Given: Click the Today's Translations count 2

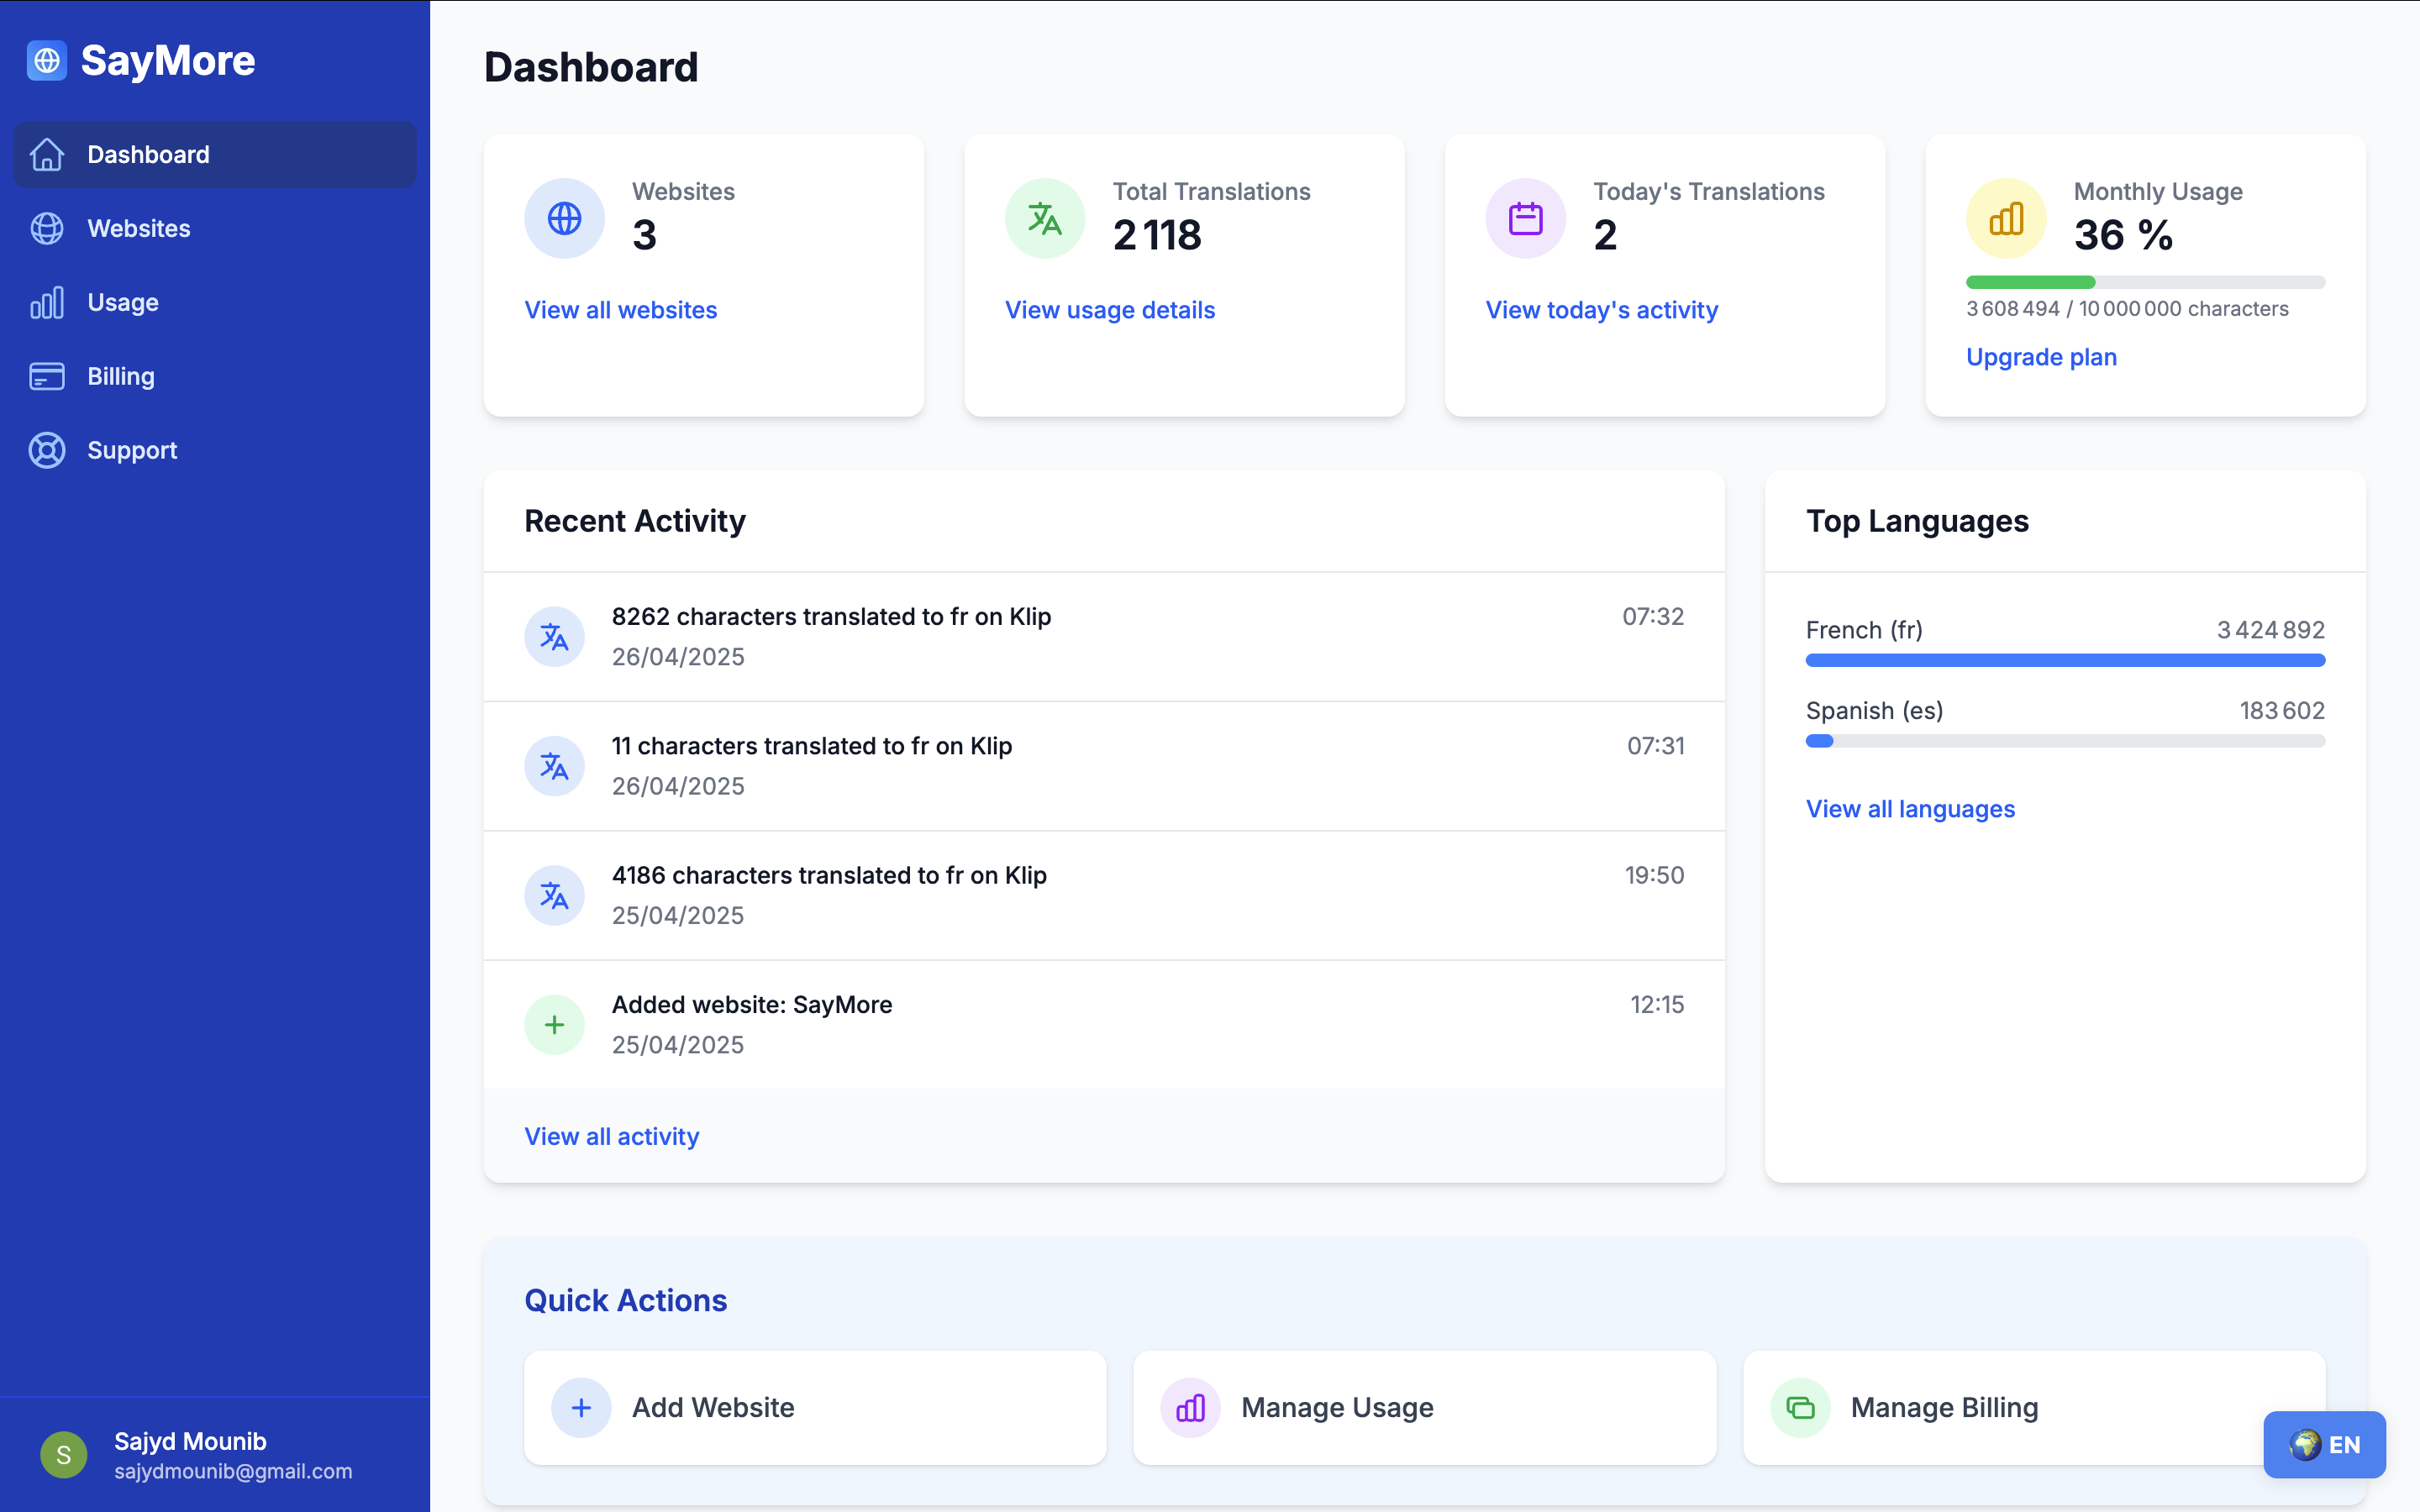Looking at the screenshot, I should point(1605,235).
